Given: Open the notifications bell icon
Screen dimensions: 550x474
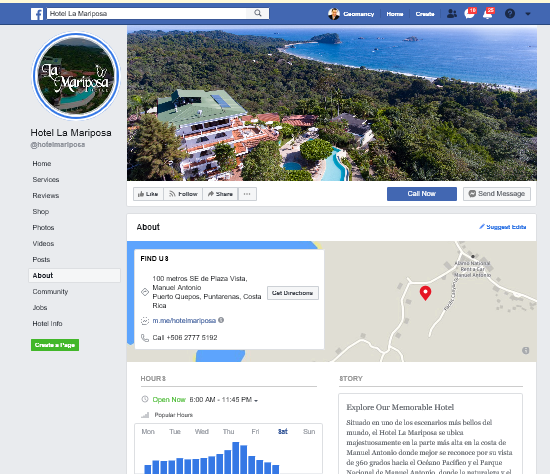Looking at the screenshot, I should 488,13.
